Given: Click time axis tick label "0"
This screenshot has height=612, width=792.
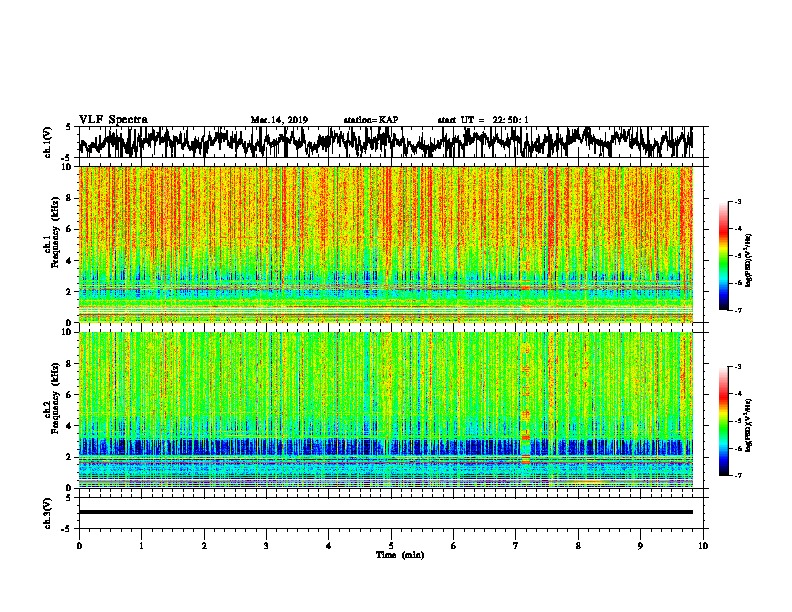Looking at the screenshot, I should click(79, 546).
